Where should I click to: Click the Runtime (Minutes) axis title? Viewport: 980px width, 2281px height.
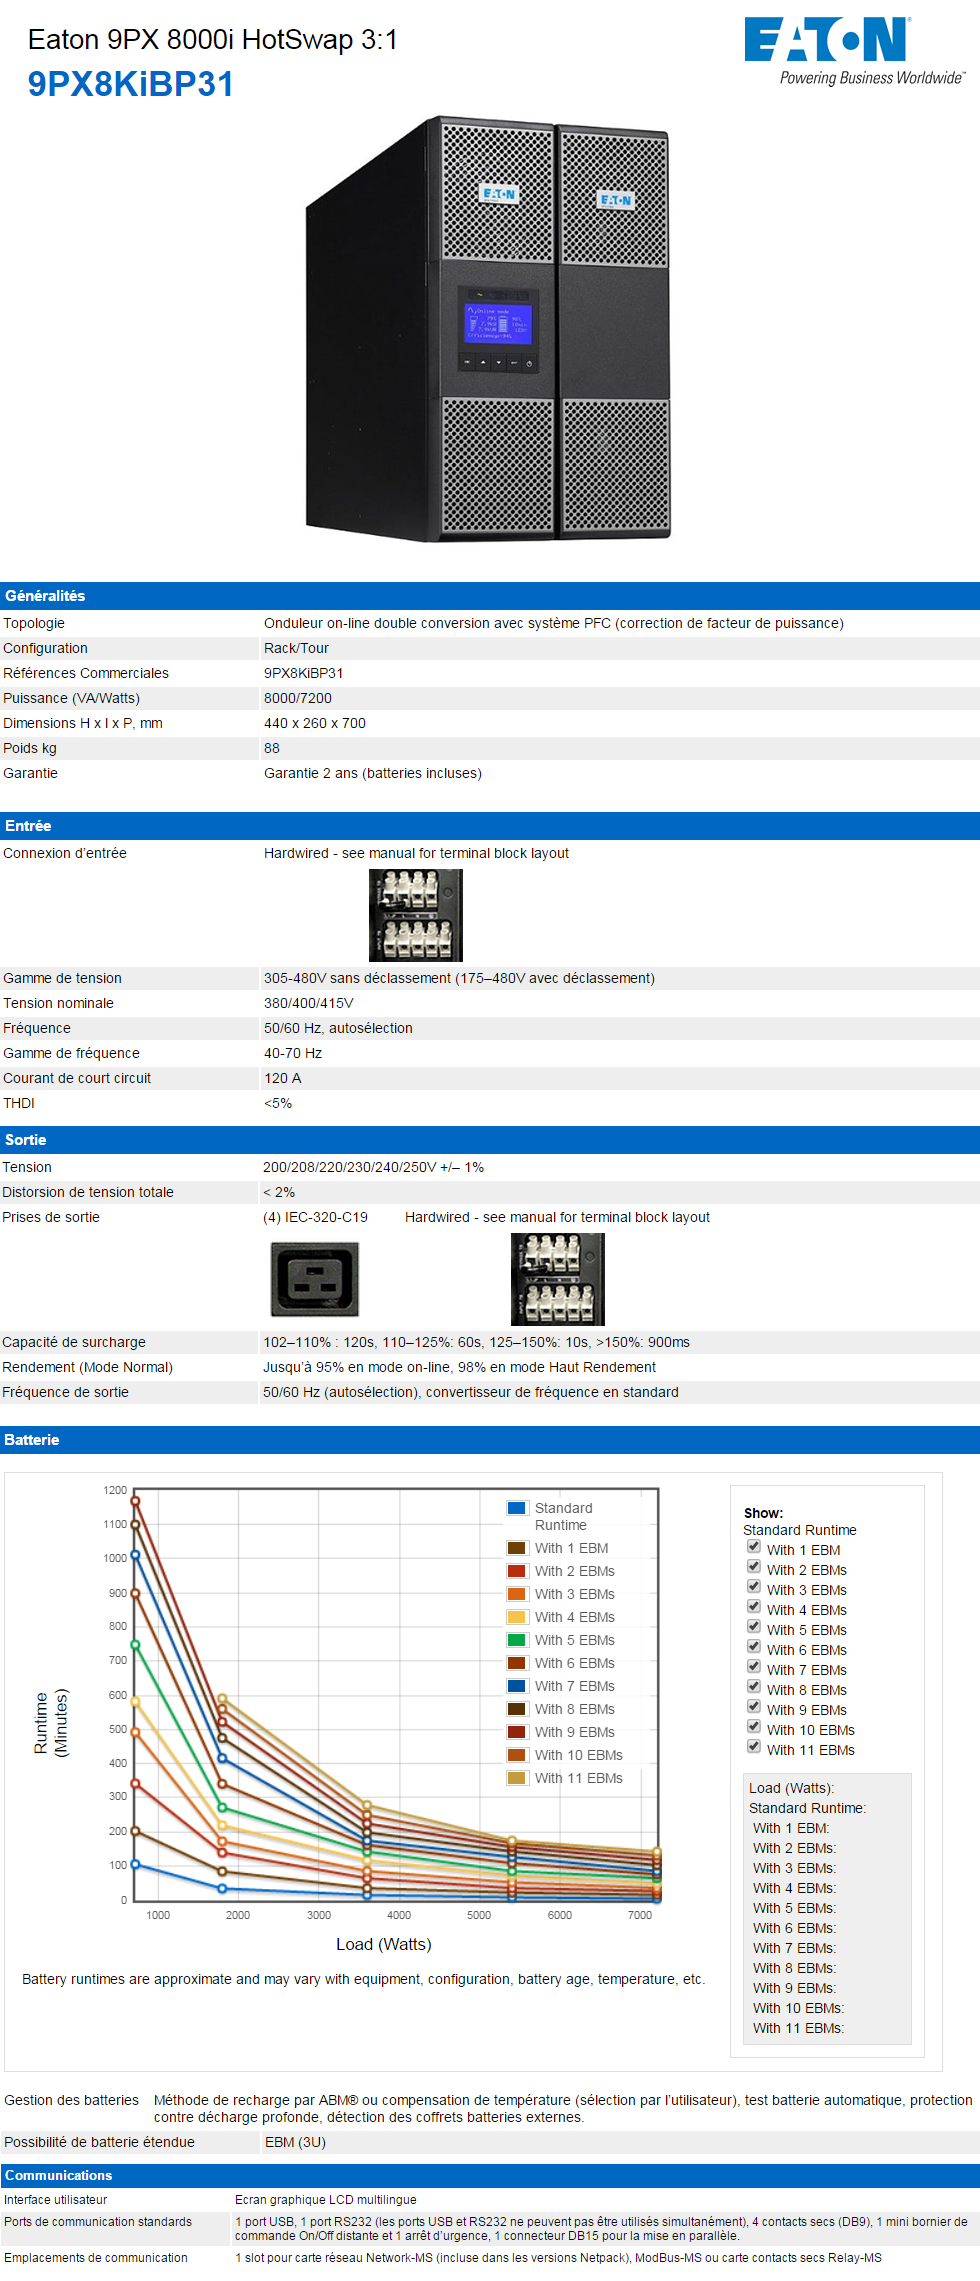(51, 1723)
